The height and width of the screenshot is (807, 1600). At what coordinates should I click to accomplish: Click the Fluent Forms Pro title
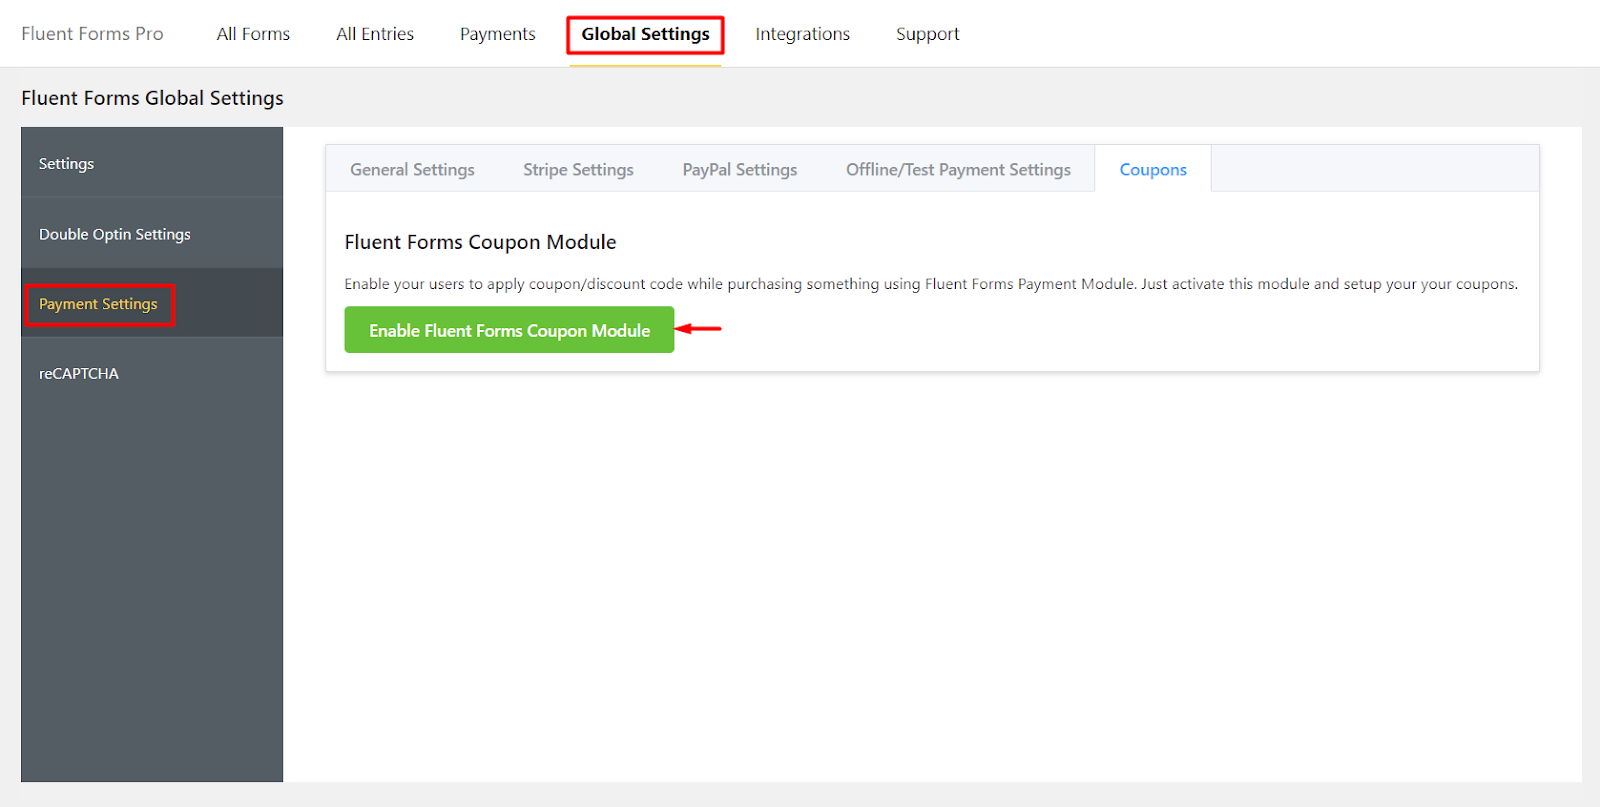(92, 34)
